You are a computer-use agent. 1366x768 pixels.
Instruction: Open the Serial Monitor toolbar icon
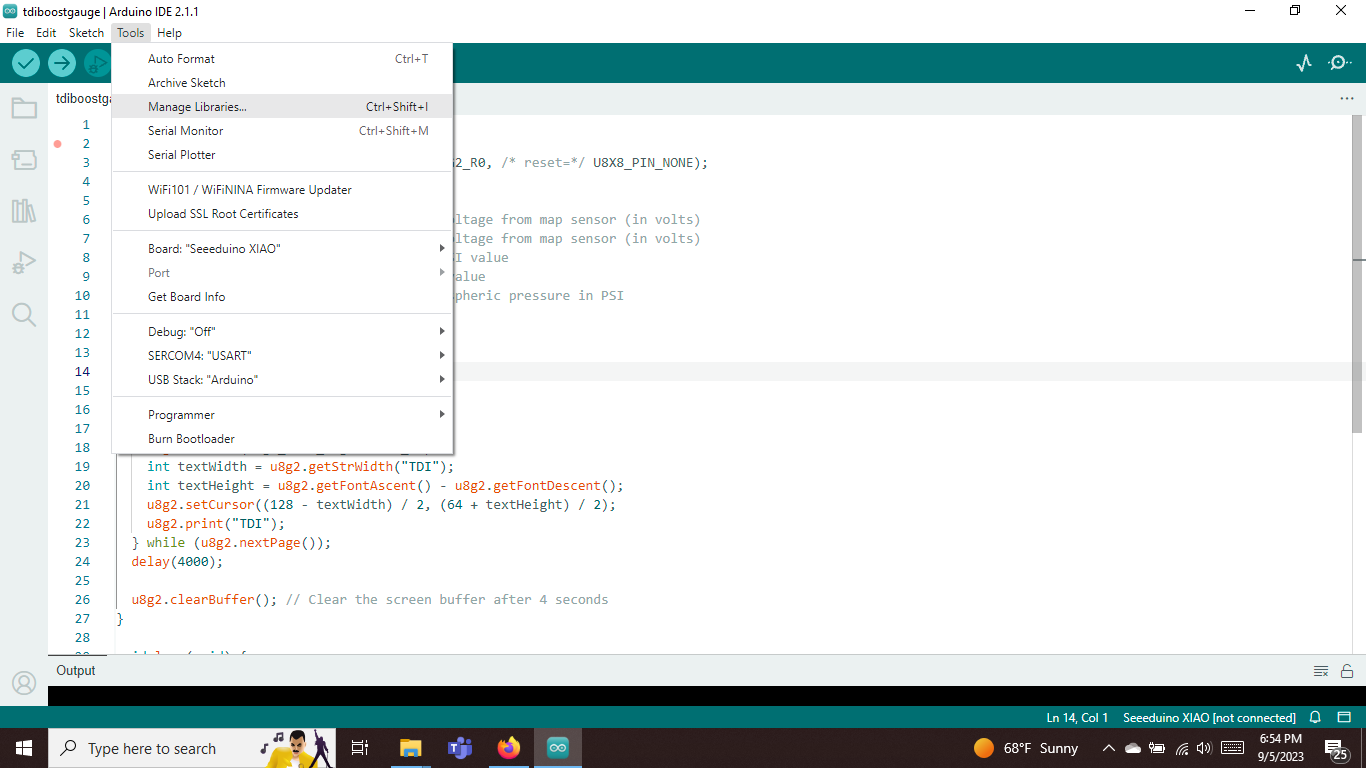pos(1339,63)
